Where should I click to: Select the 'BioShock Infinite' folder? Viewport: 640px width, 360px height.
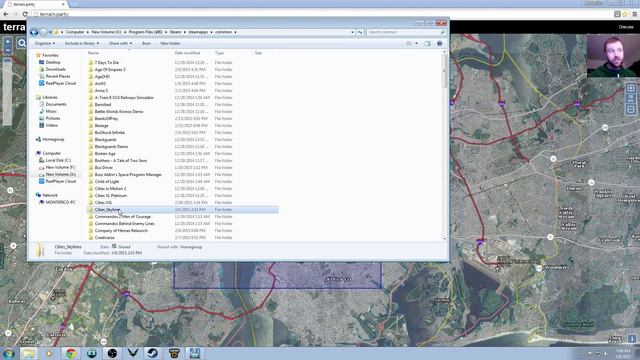[109, 133]
